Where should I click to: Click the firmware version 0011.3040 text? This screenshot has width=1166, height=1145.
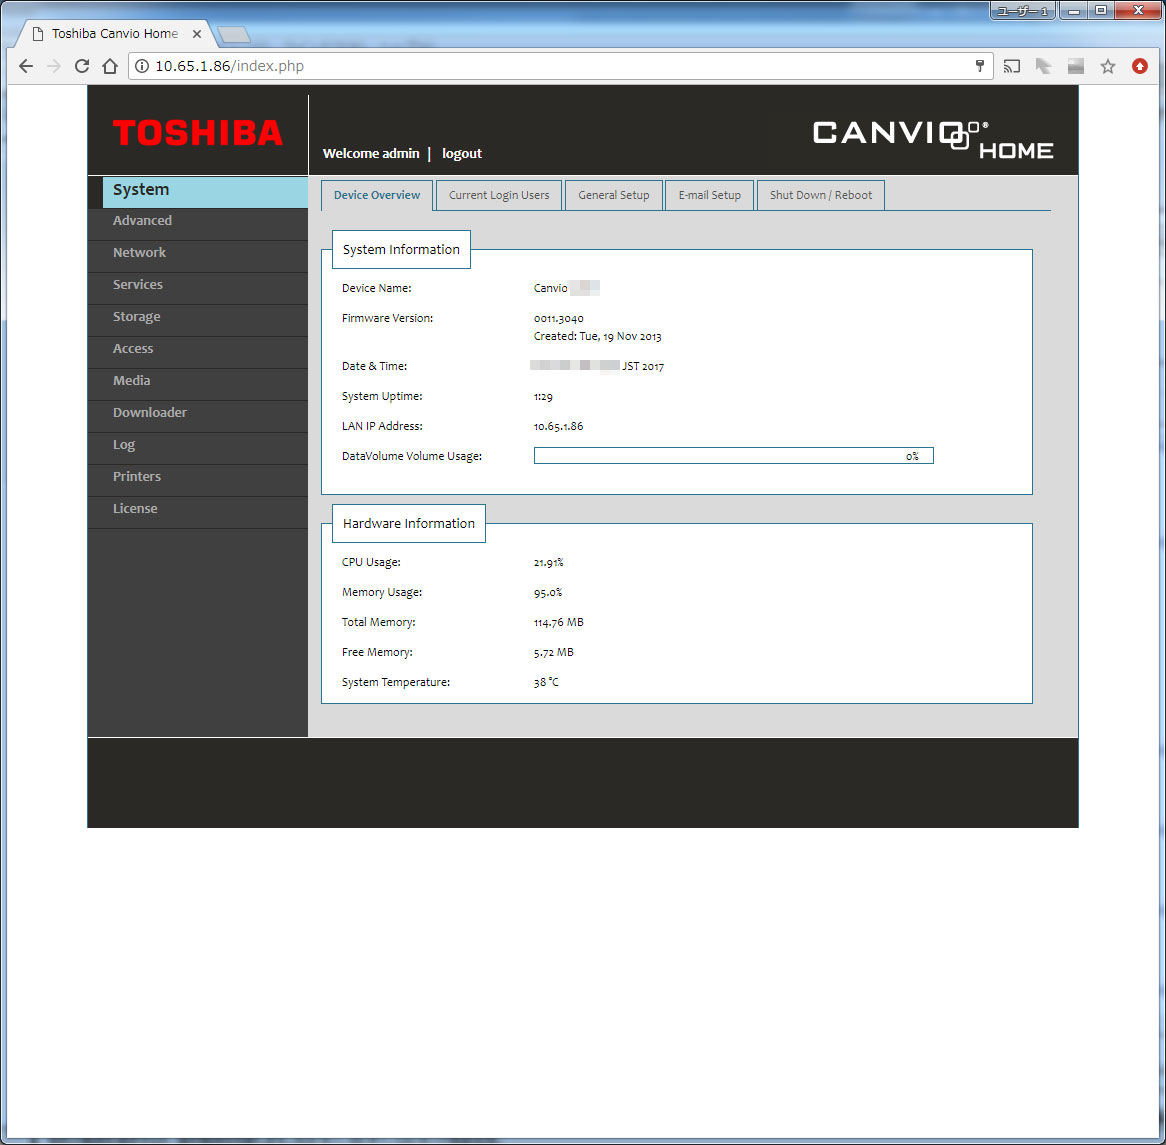point(558,319)
